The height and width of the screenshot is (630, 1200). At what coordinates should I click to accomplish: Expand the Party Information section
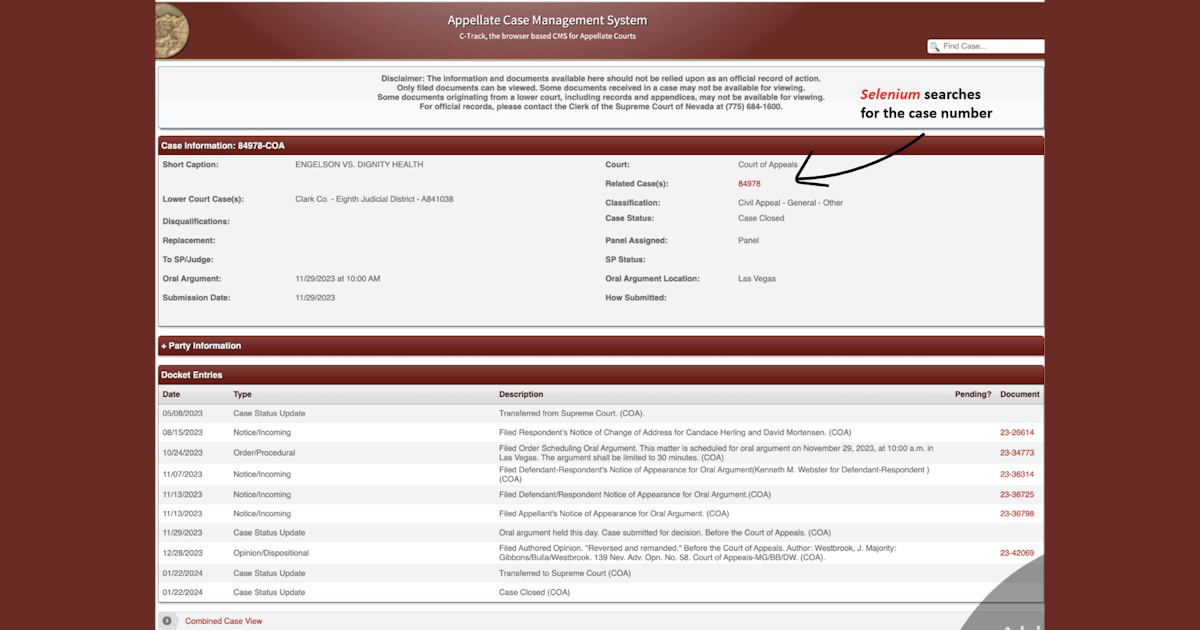[x=600, y=346]
